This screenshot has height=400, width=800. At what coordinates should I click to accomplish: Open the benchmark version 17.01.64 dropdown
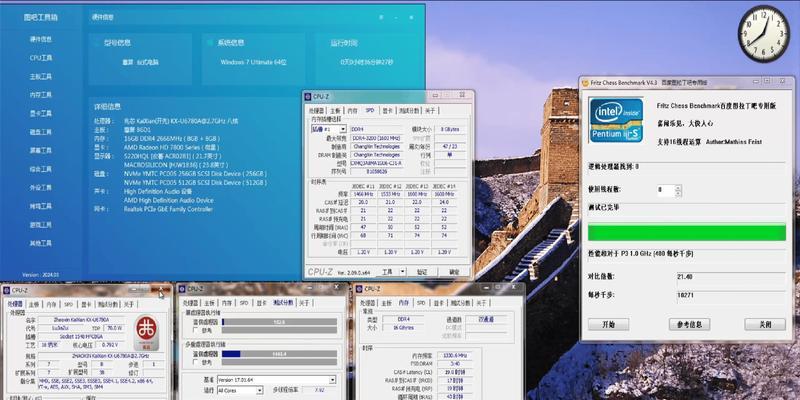pyautogui.click(x=277, y=380)
